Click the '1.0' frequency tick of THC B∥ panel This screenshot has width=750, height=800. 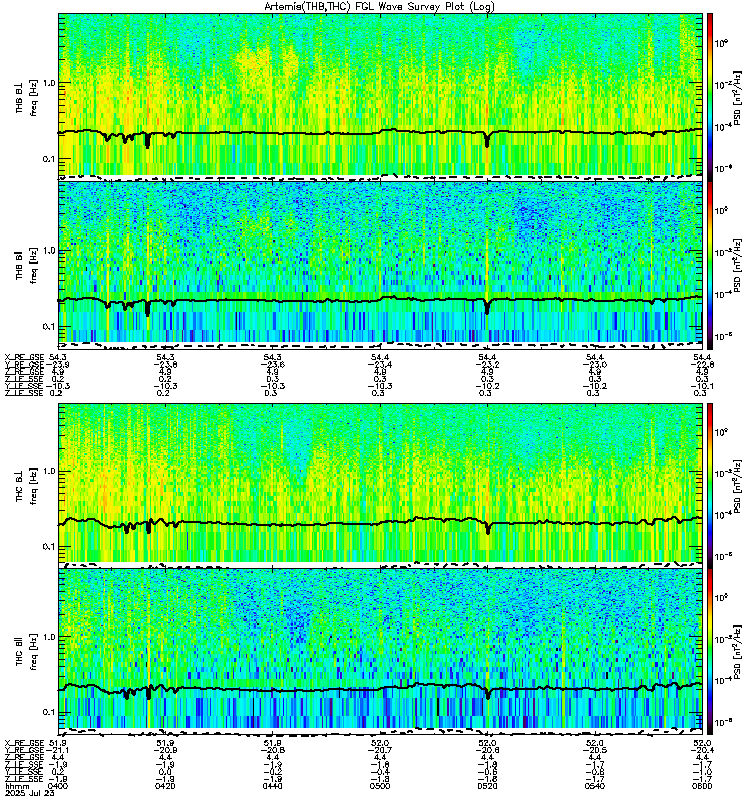pos(48,637)
